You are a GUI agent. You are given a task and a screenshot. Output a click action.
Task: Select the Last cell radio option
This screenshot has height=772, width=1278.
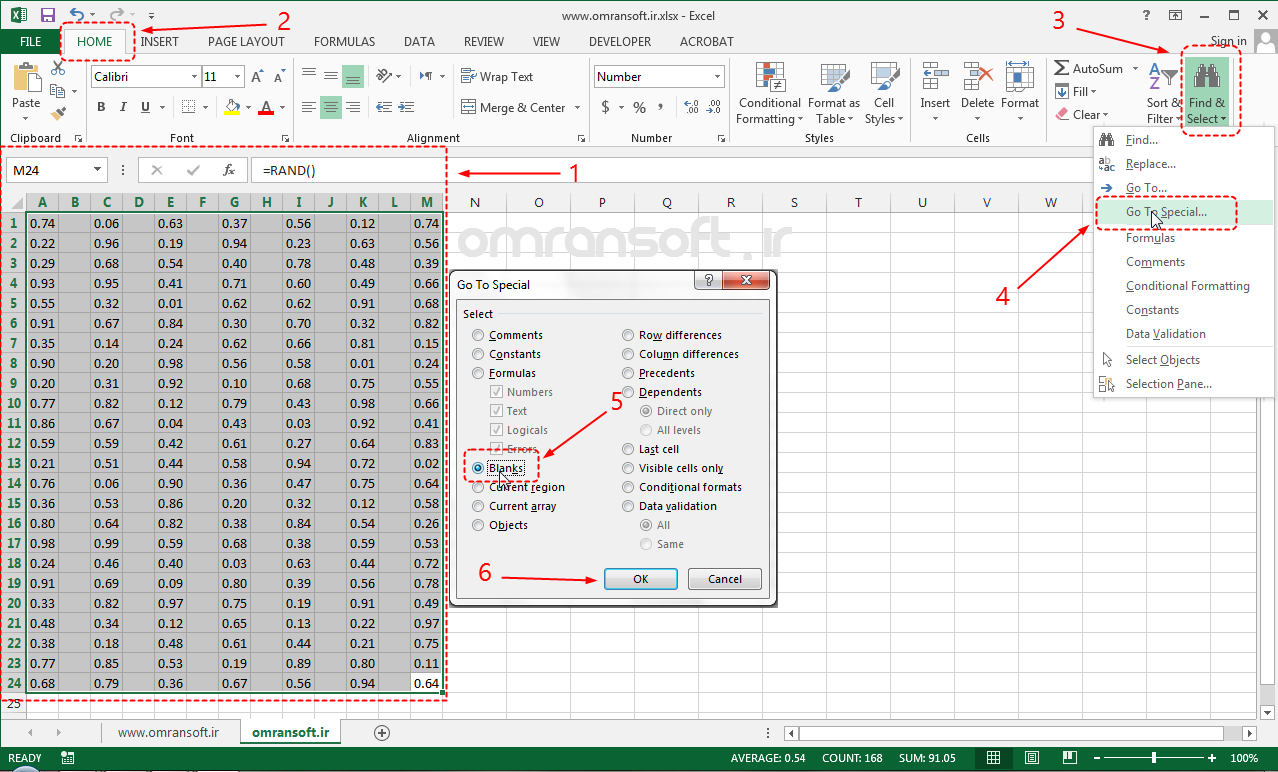pos(628,449)
